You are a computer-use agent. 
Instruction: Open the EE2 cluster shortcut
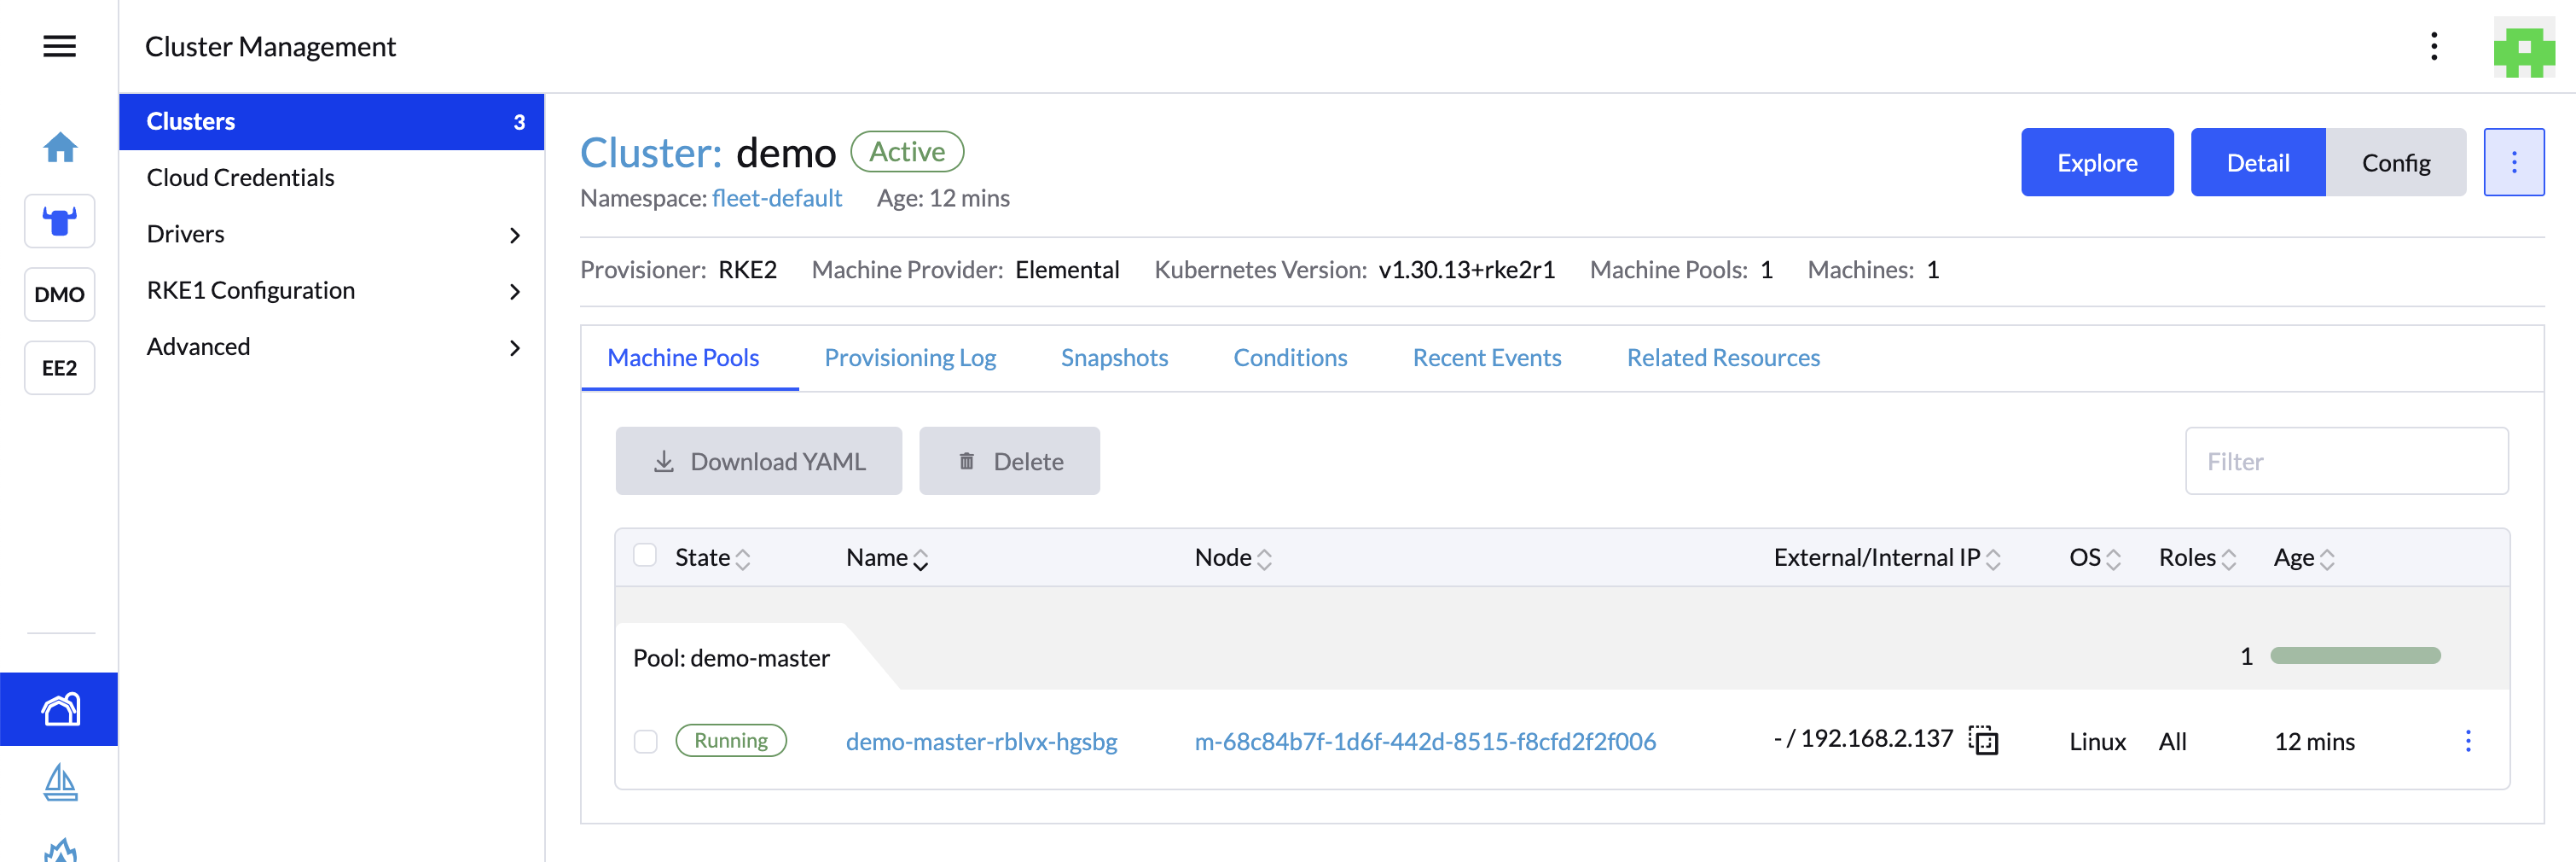point(60,368)
